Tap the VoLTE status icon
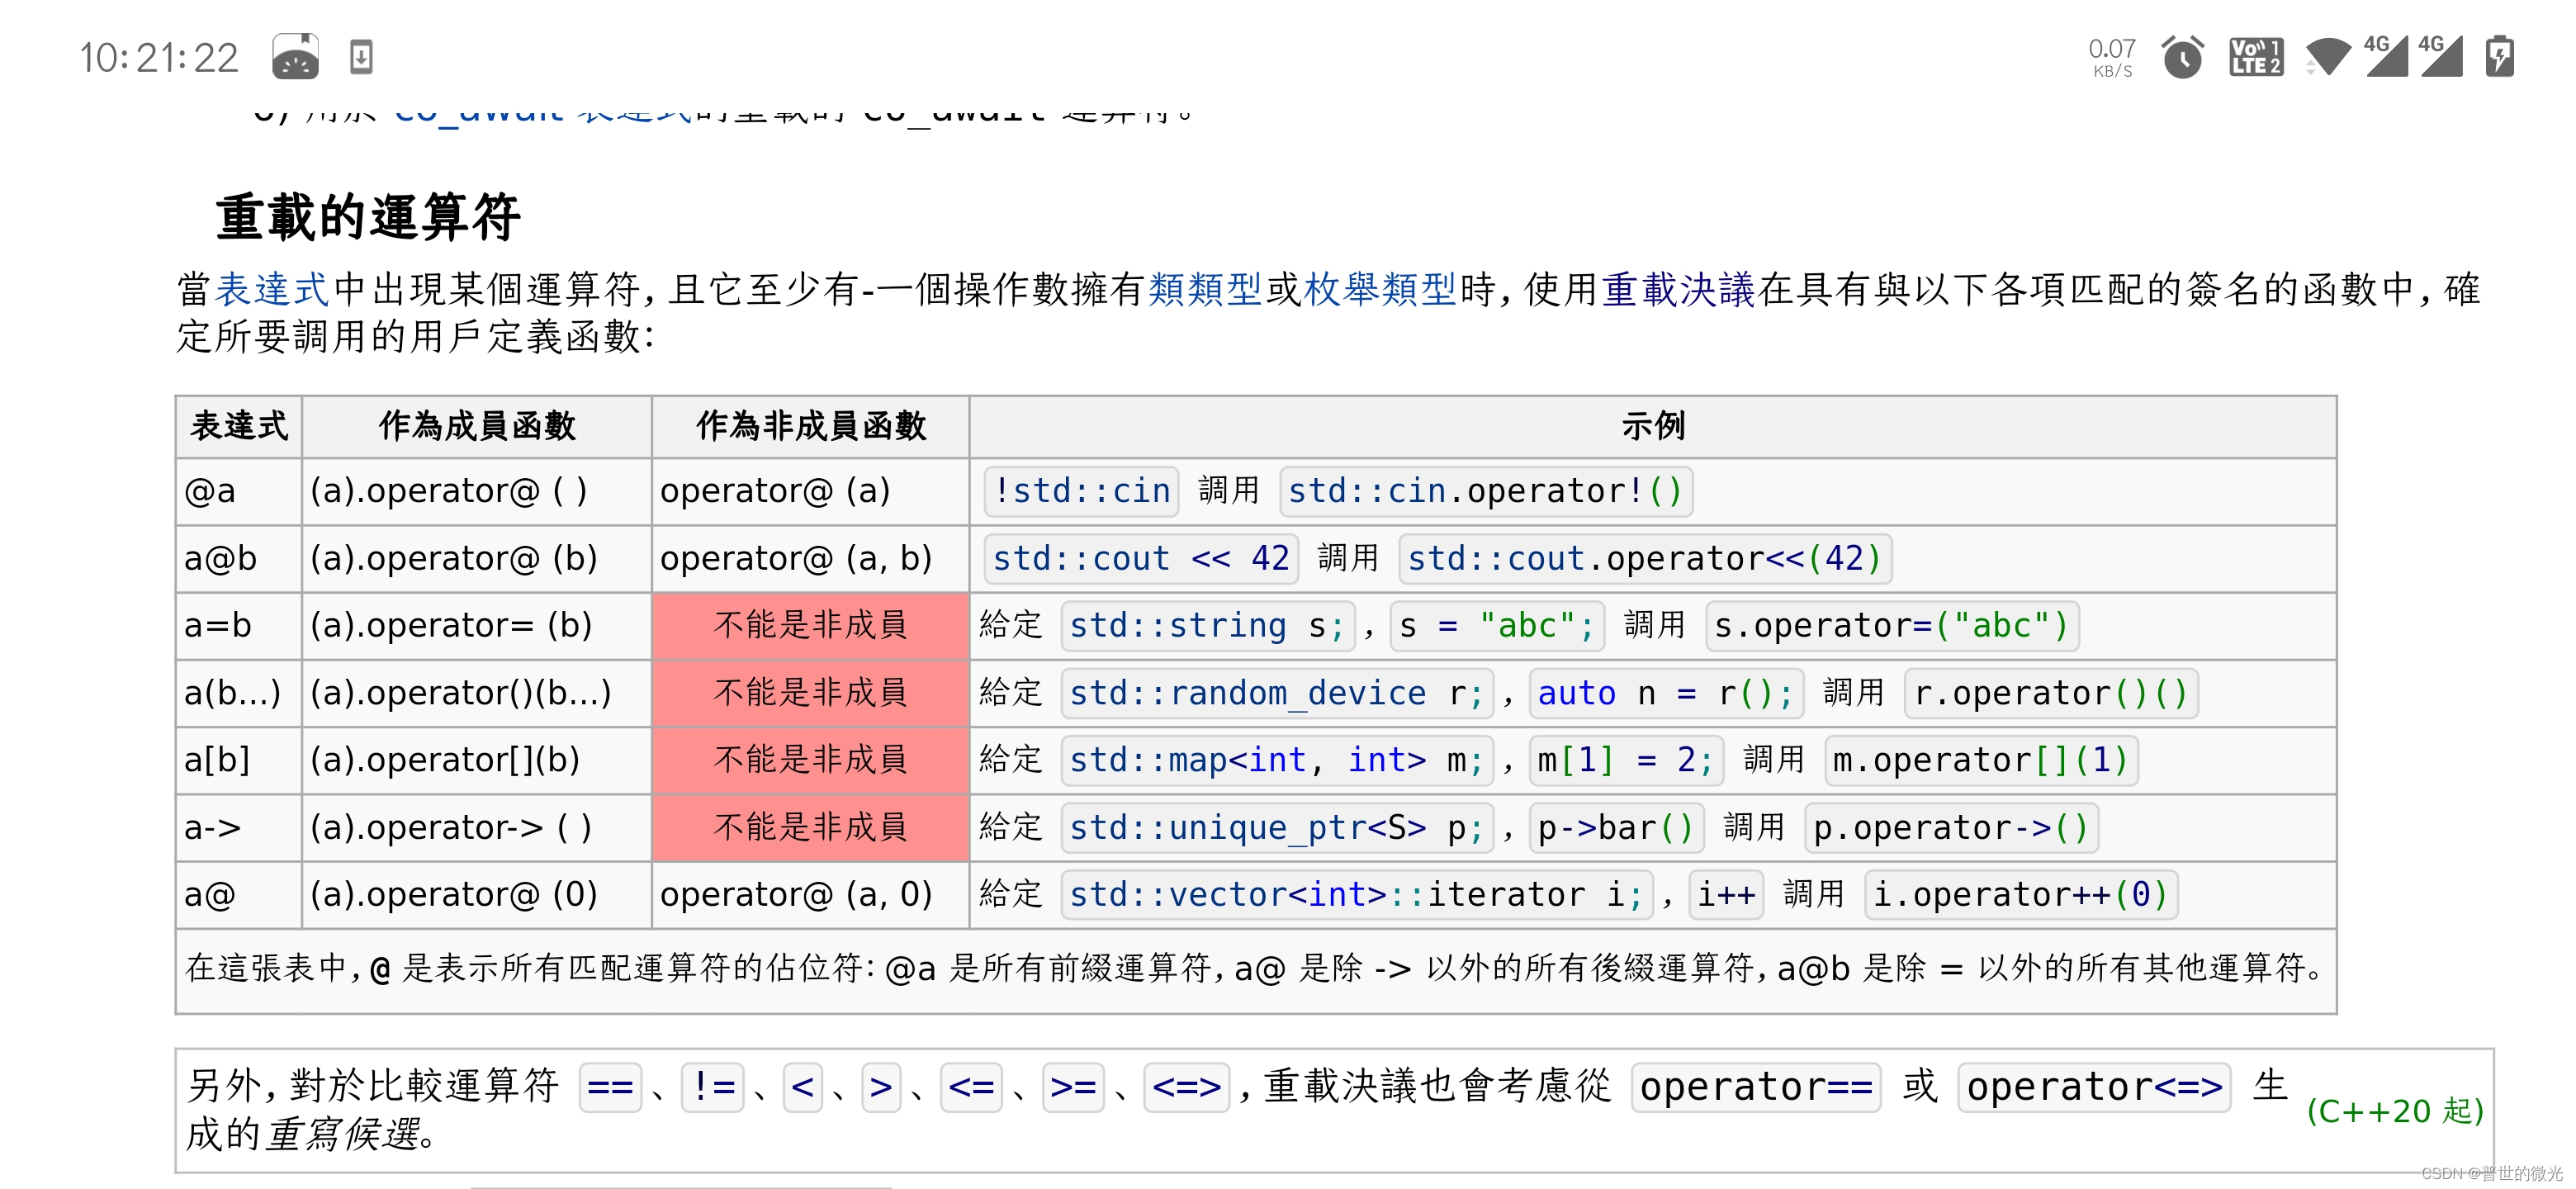This screenshot has width=2576, height=1189. 2256,57
